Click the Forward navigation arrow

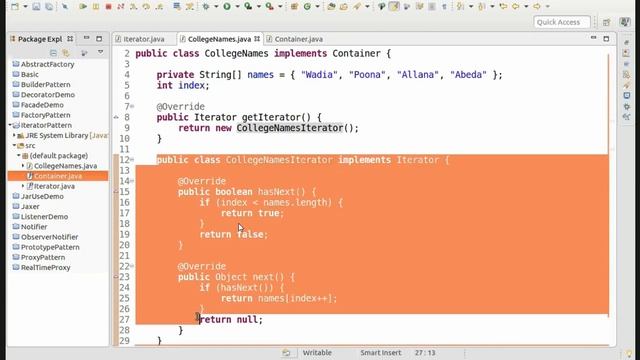[x=537, y=6]
